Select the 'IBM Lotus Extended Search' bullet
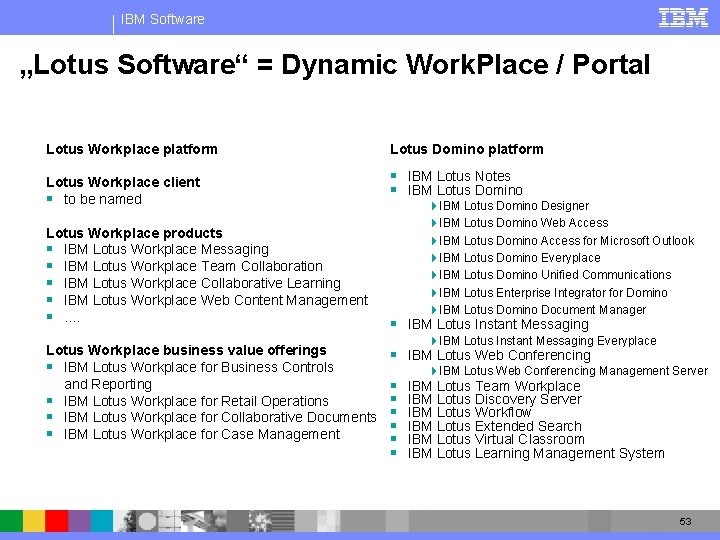 (x=495, y=426)
